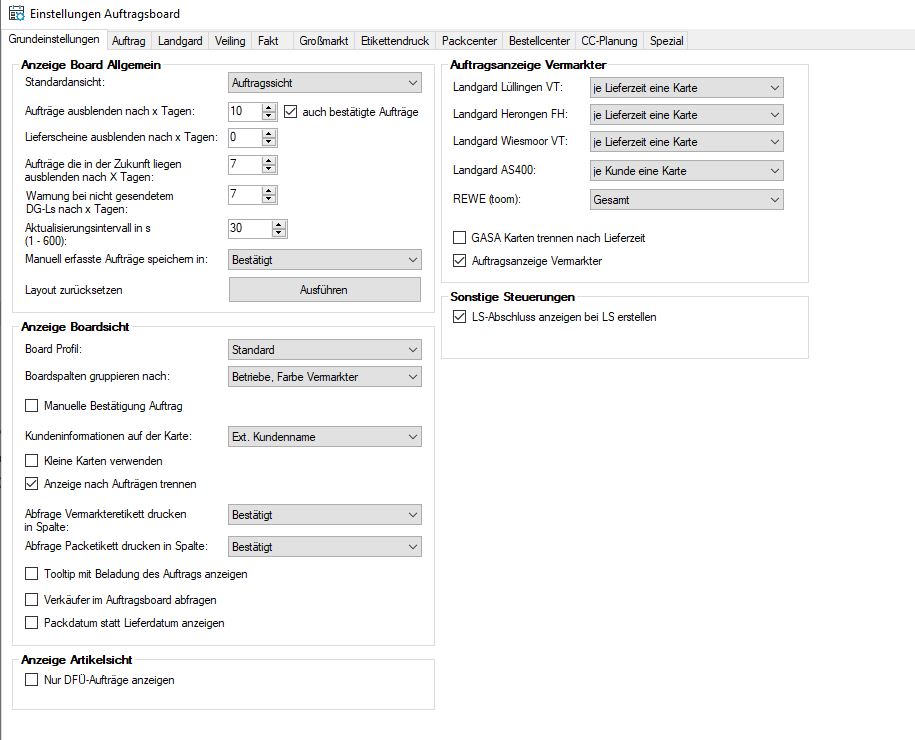The height and width of the screenshot is (740, 915).
Task: Enable Nur DFÜ-Aufträge anzeigen
Action: (x=32, y=680)
